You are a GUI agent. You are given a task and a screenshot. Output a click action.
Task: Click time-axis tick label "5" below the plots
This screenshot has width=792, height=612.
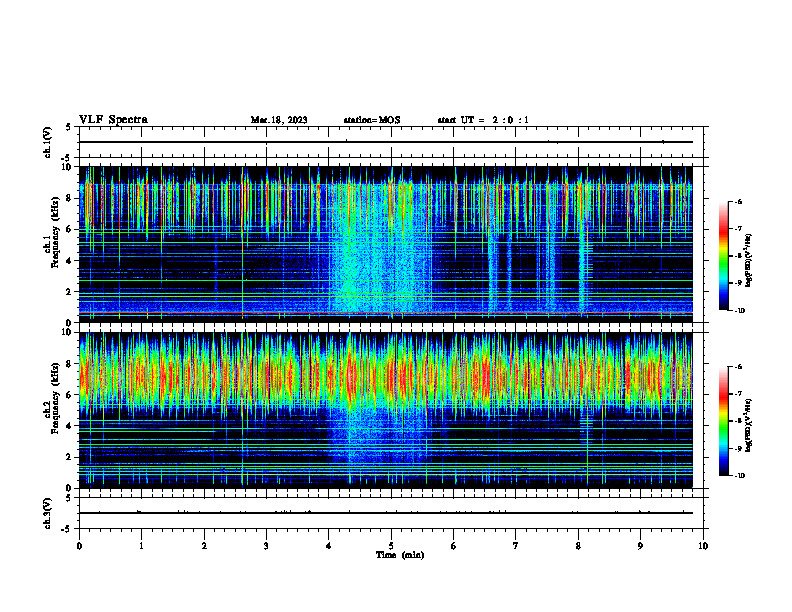click(x=391, y=546)
